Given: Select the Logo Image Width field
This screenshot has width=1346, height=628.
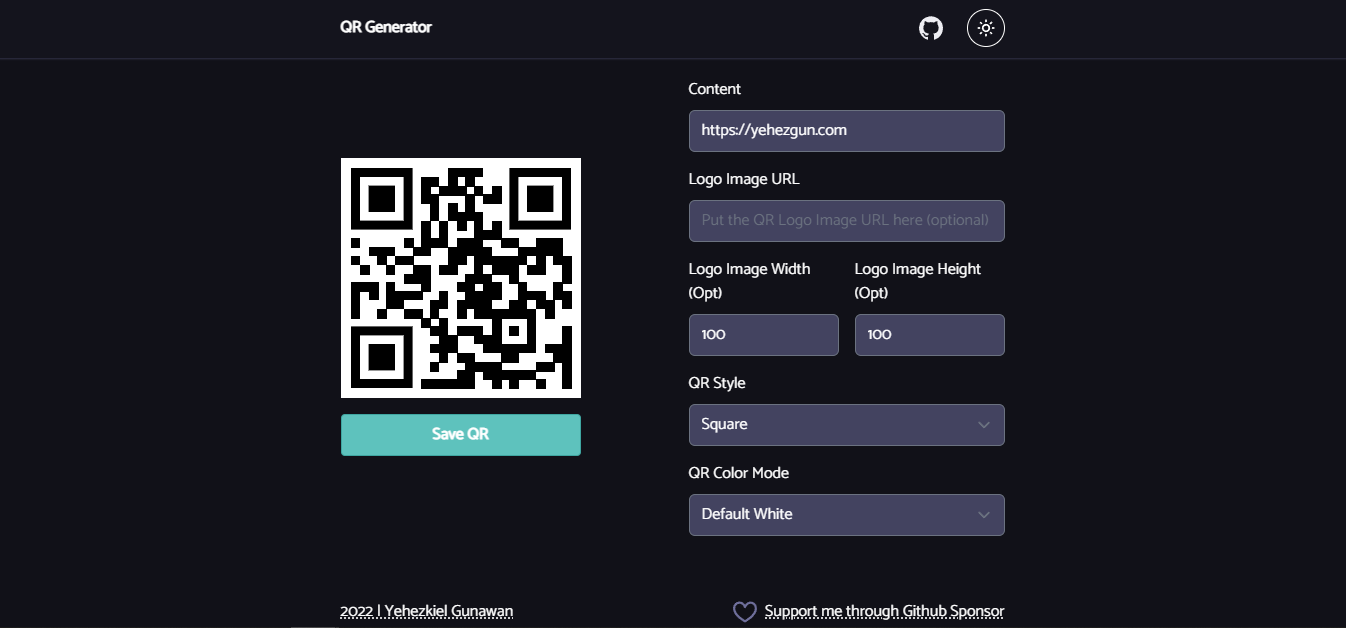Looking at the screenshot, I should click(764, 335).
